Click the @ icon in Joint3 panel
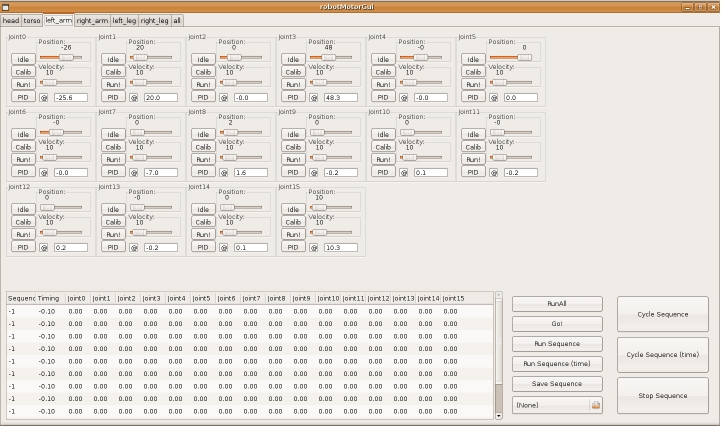This screenshot has height=426, width=721. coord(313,97)
